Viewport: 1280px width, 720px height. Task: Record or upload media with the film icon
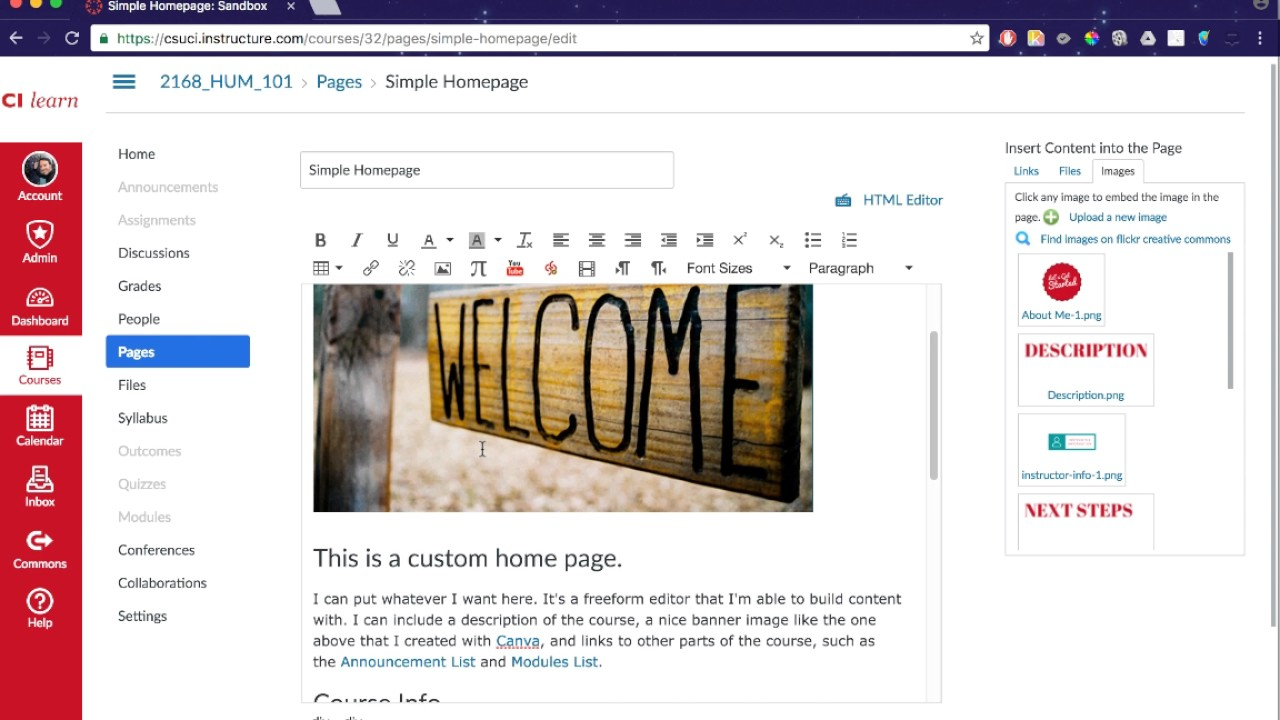(x=587, y=268)
